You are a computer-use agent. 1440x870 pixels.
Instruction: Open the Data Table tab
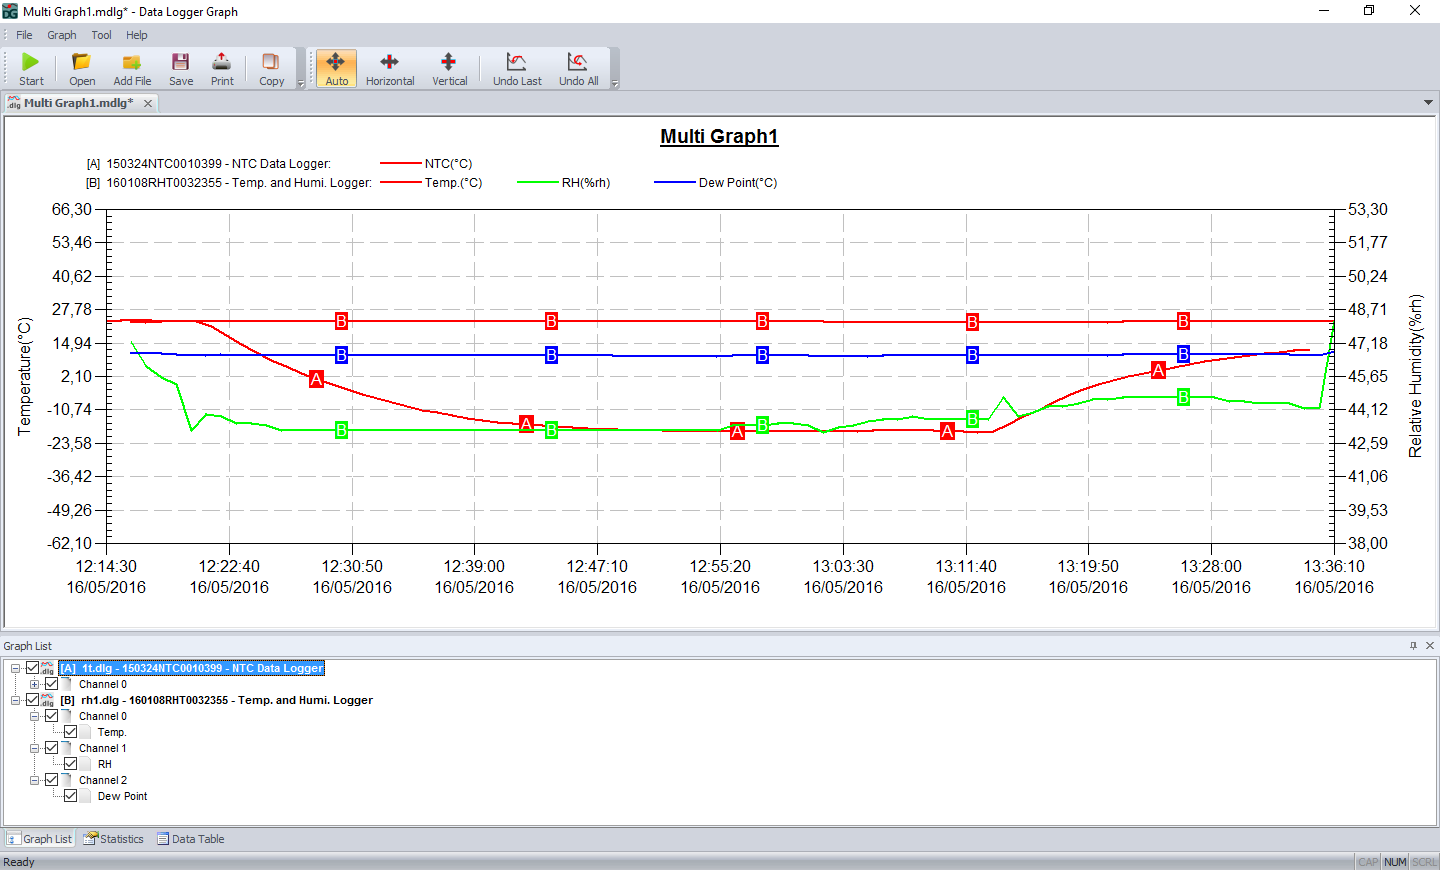[x=191, y=839]
